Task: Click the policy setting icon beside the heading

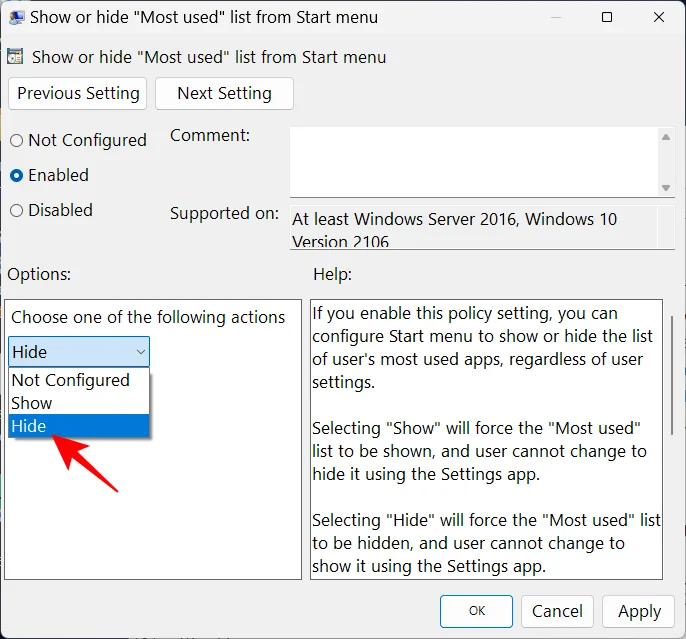Action: (x=15, y=57)
